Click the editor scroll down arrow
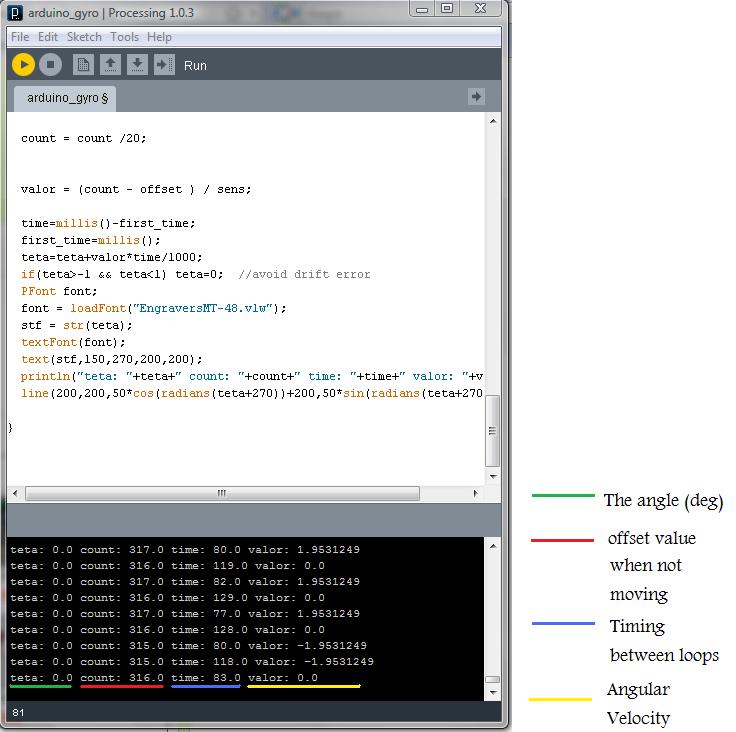This screenshot has height=732, width=736. coord(493,477)
